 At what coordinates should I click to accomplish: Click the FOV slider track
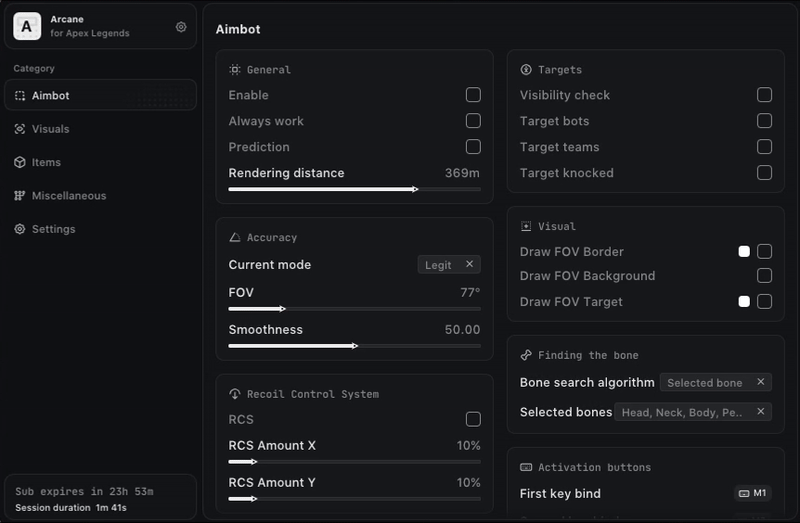(x=355, y=309)
